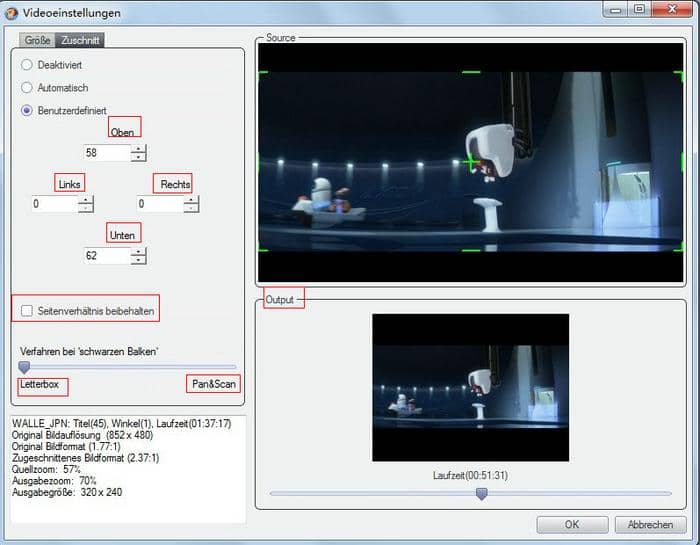
Task: Increase the Oben crop value
Action: (139, 149)
